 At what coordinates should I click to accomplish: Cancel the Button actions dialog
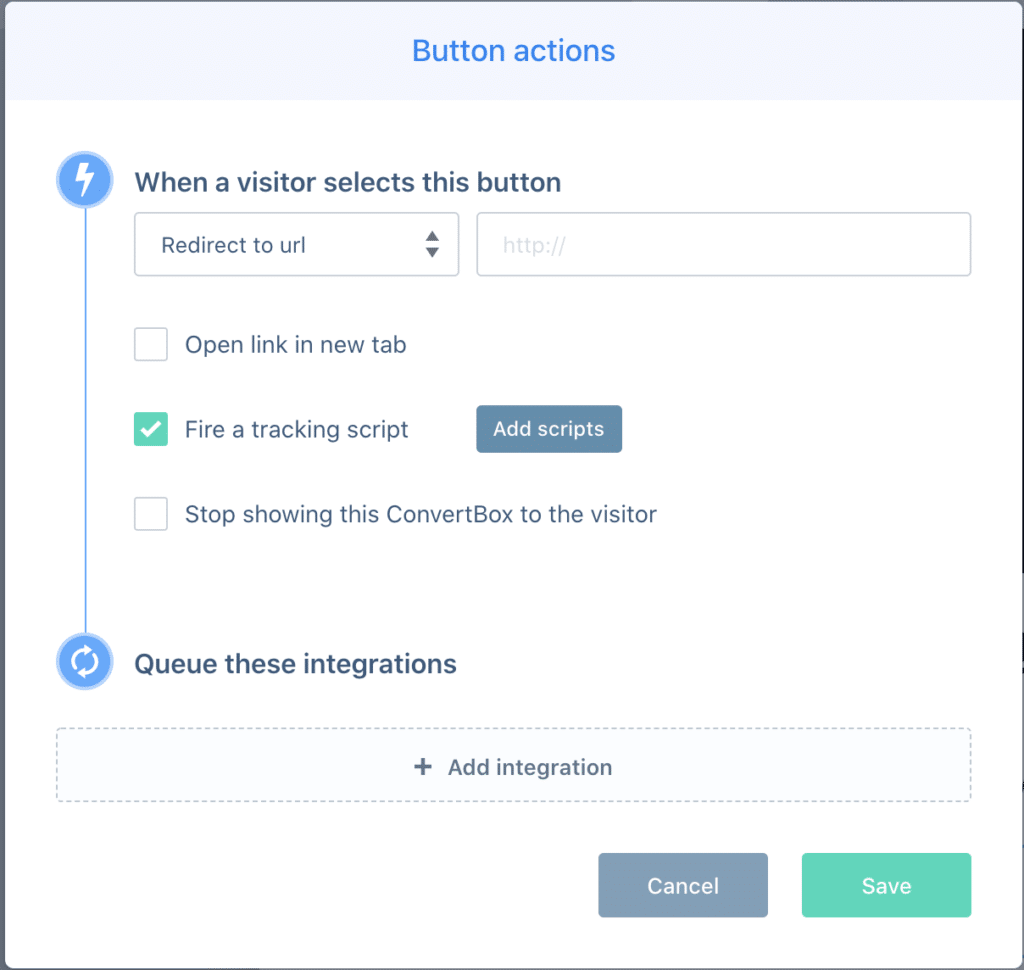pos(683,885)
